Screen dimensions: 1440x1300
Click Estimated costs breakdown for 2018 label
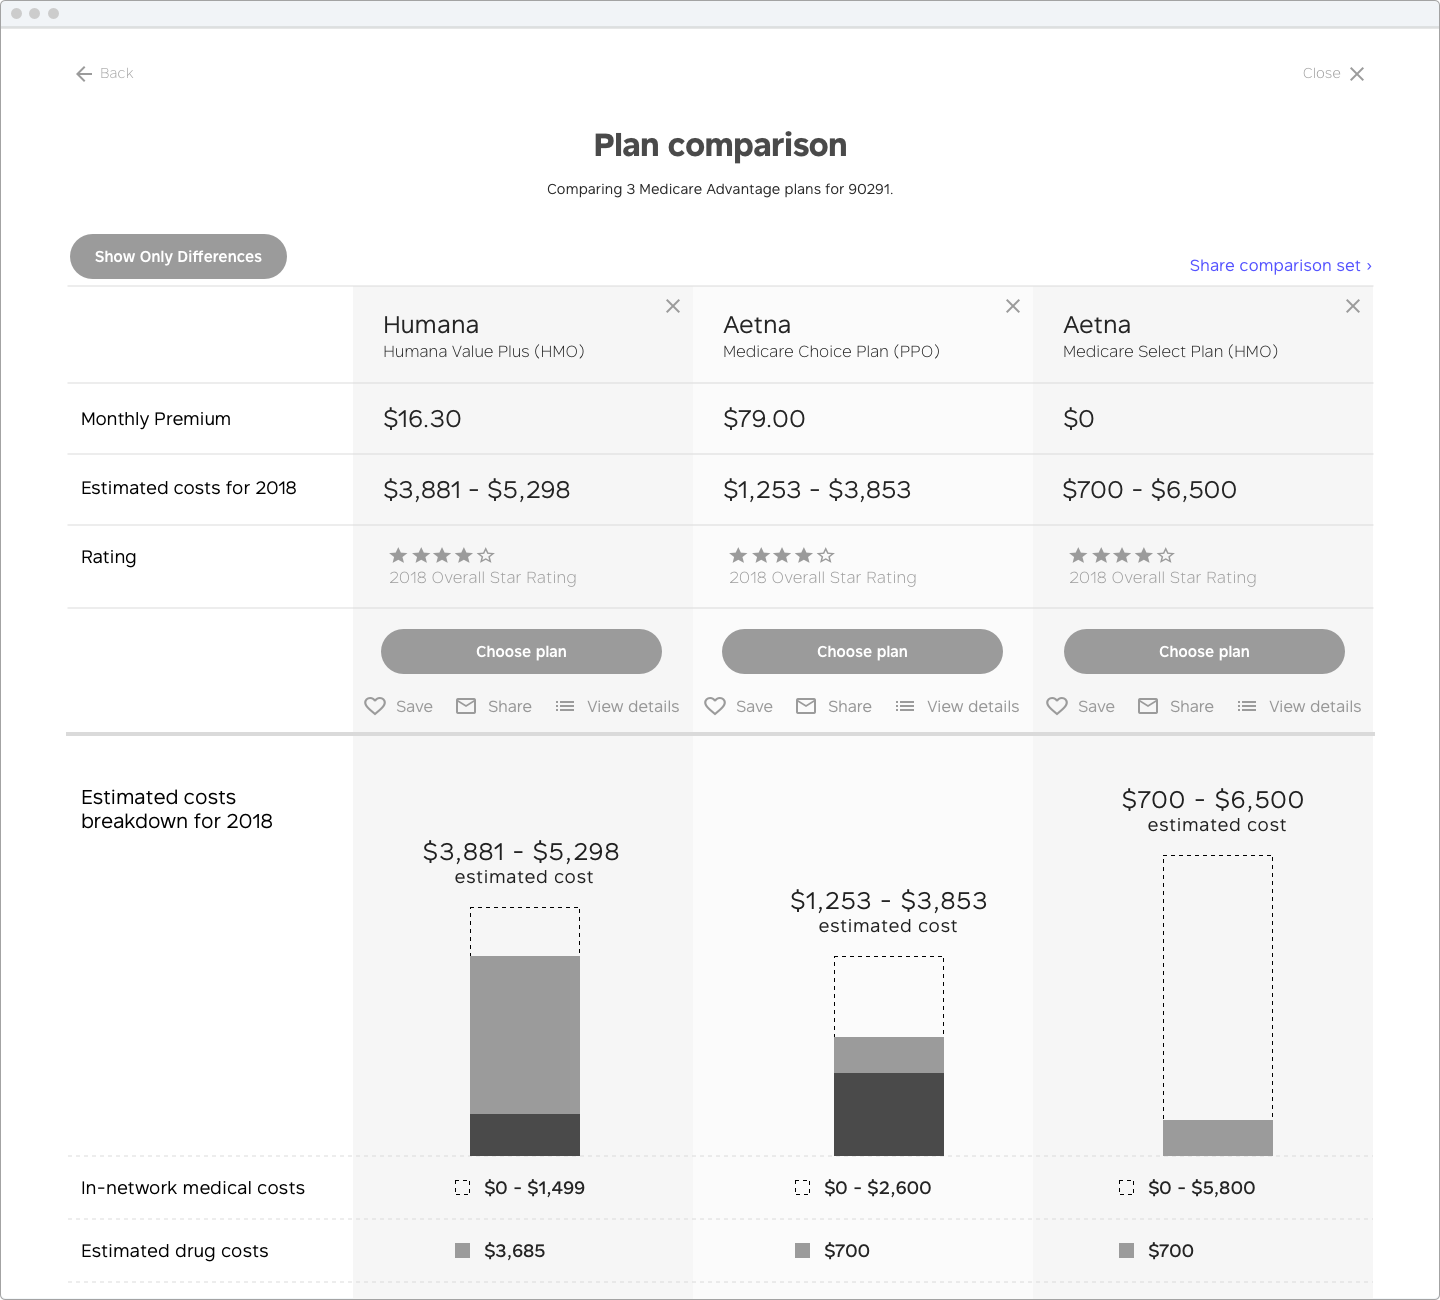177,809
